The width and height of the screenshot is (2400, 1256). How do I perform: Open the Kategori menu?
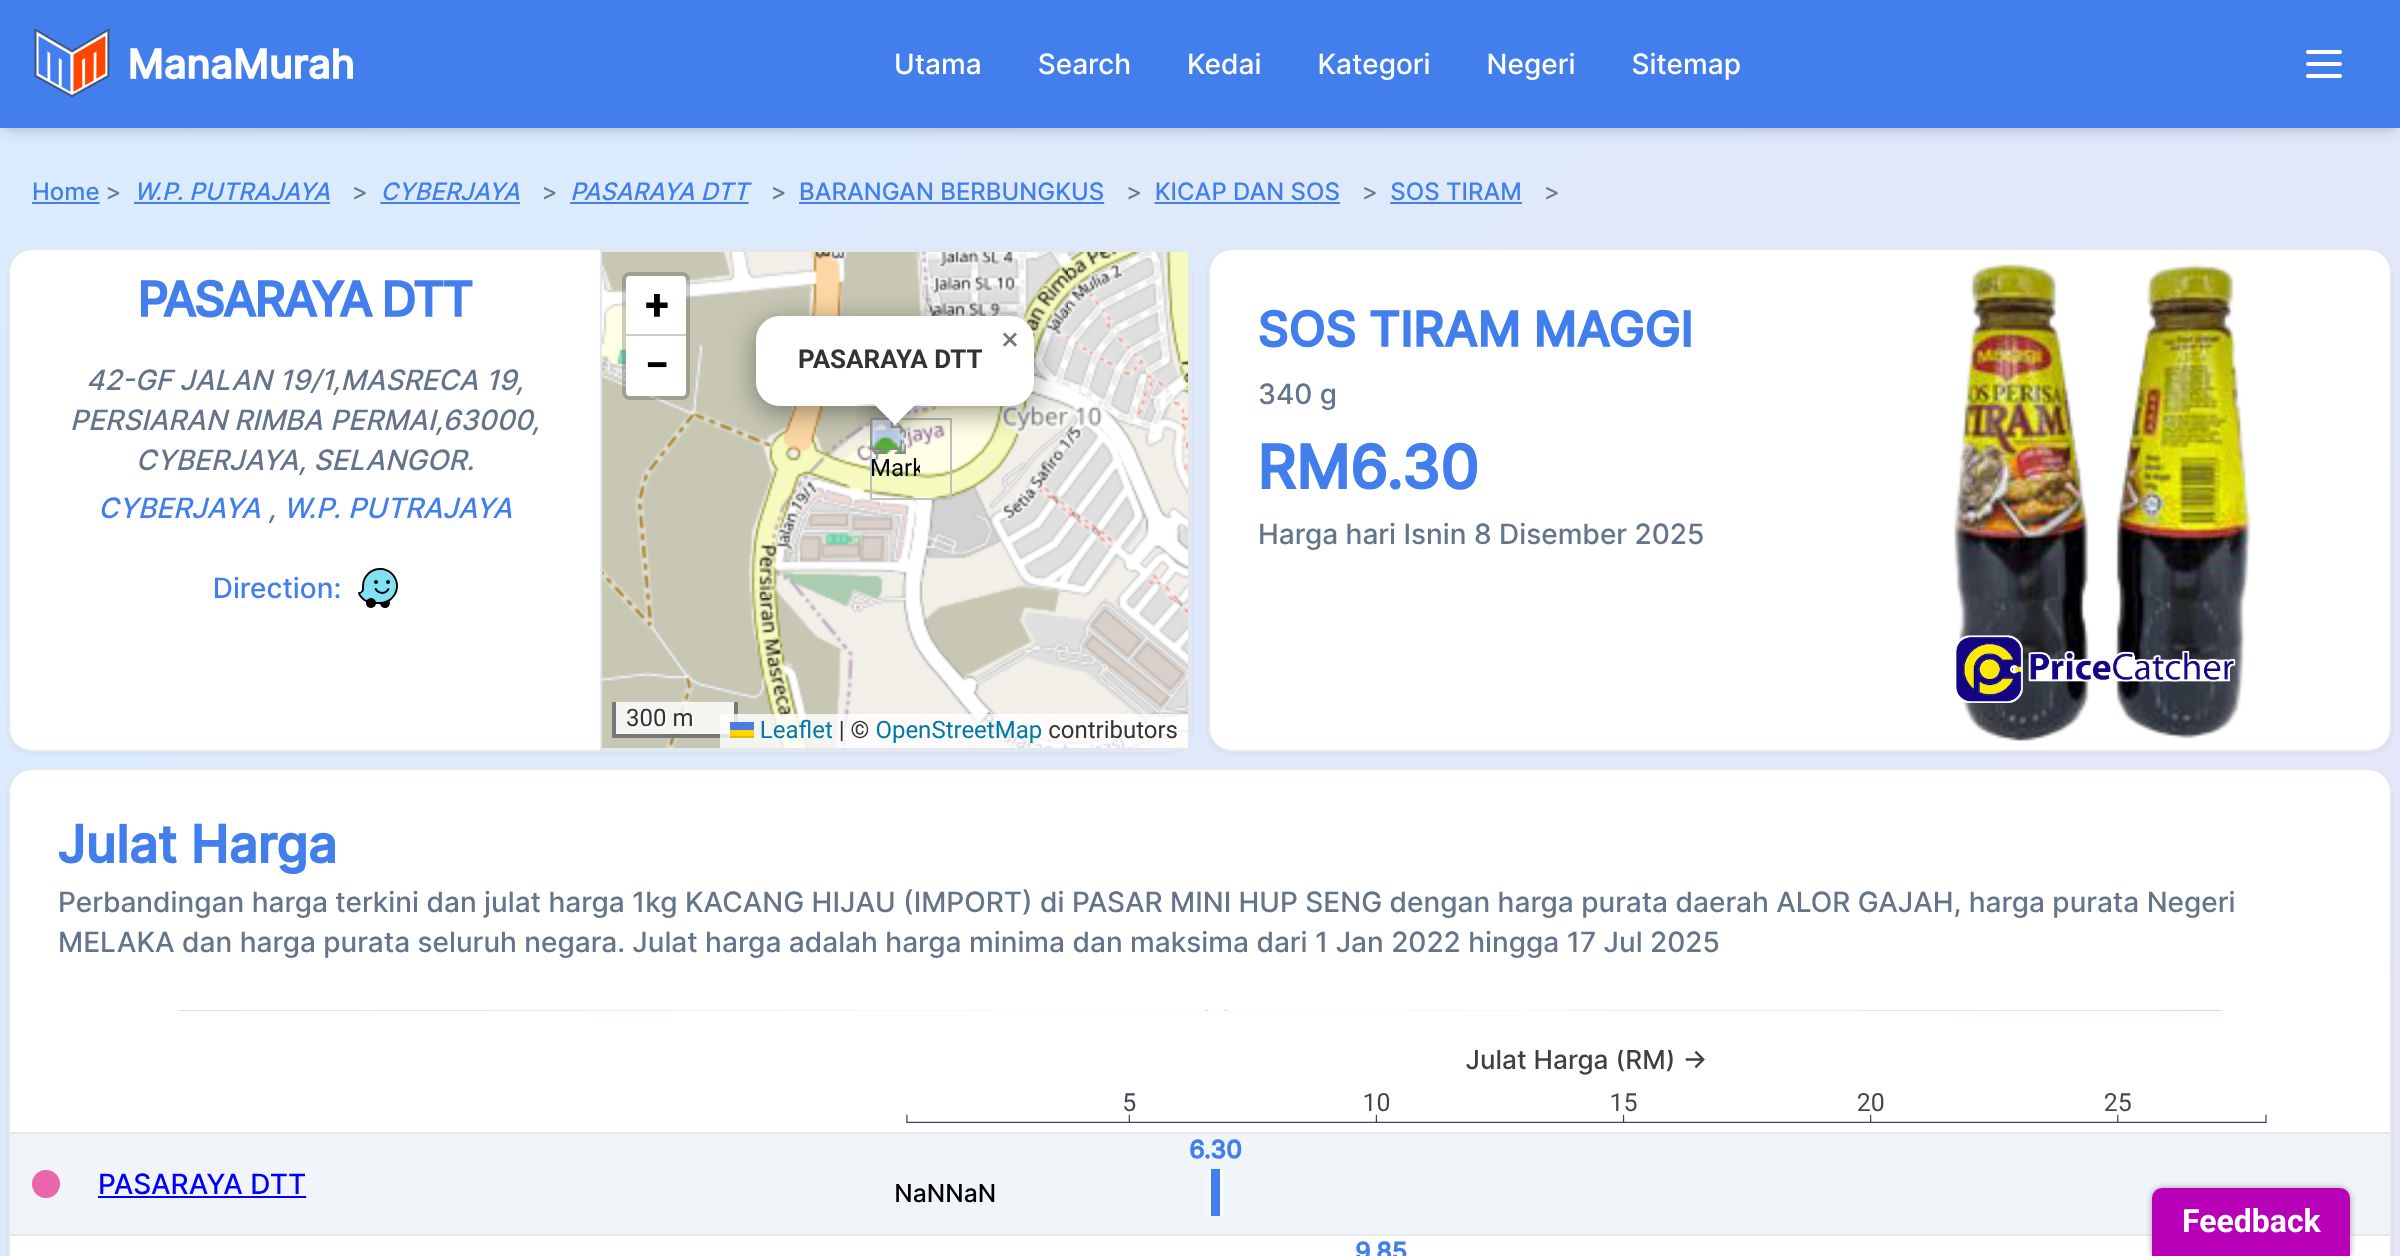click(1373, 64)
